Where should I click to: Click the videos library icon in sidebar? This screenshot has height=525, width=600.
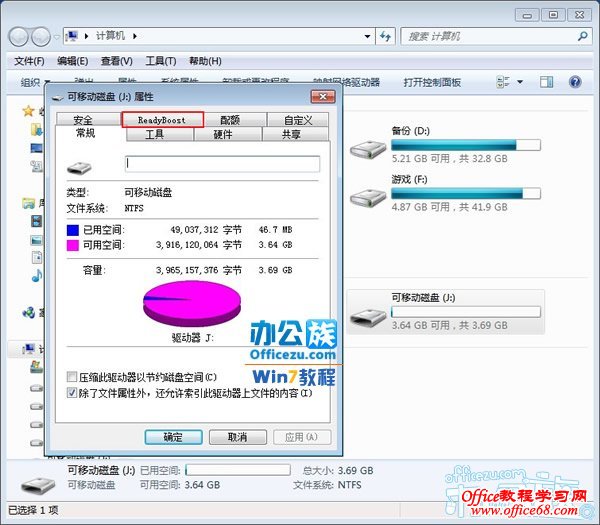tap(37, 221)
